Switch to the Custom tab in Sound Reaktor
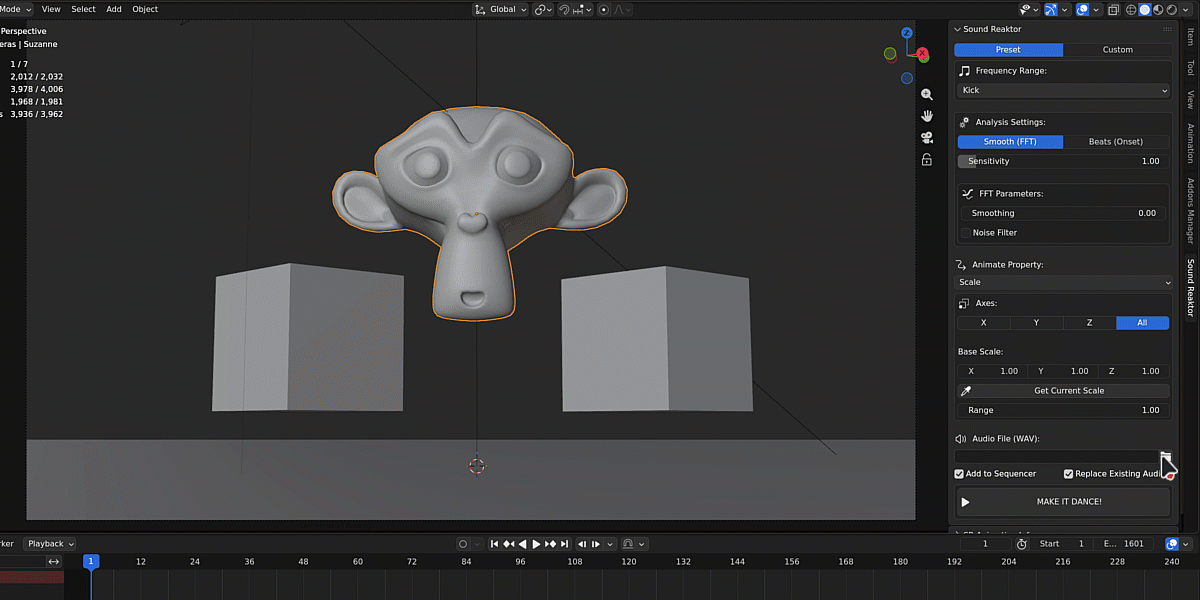The height and width of the screenshot is (600, 1200). pos(1118,50)
